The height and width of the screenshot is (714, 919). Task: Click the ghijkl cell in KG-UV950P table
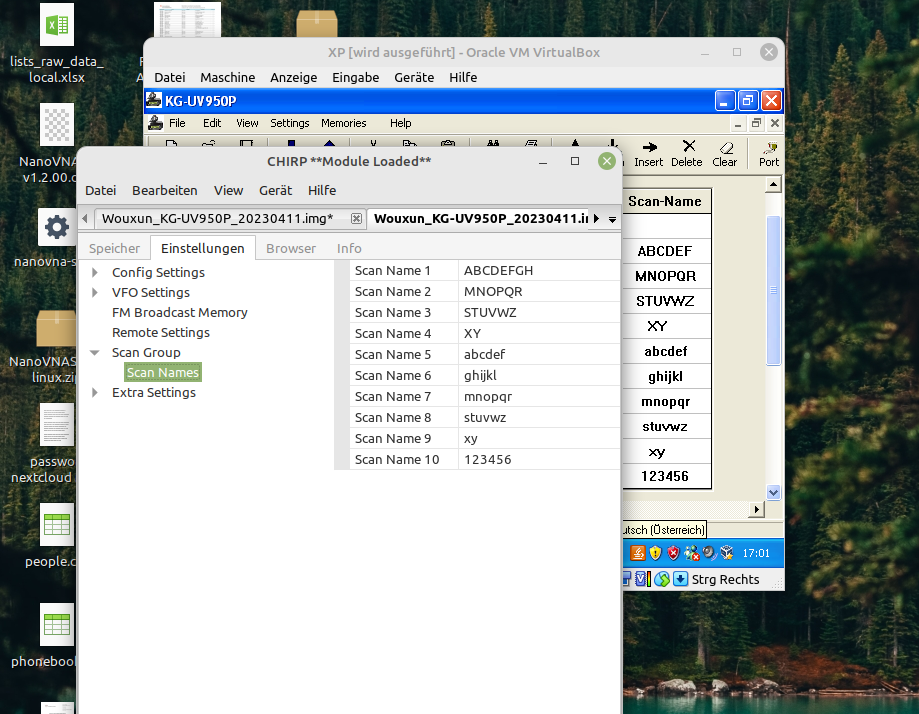pyautogui.click(x=666, y=376)
